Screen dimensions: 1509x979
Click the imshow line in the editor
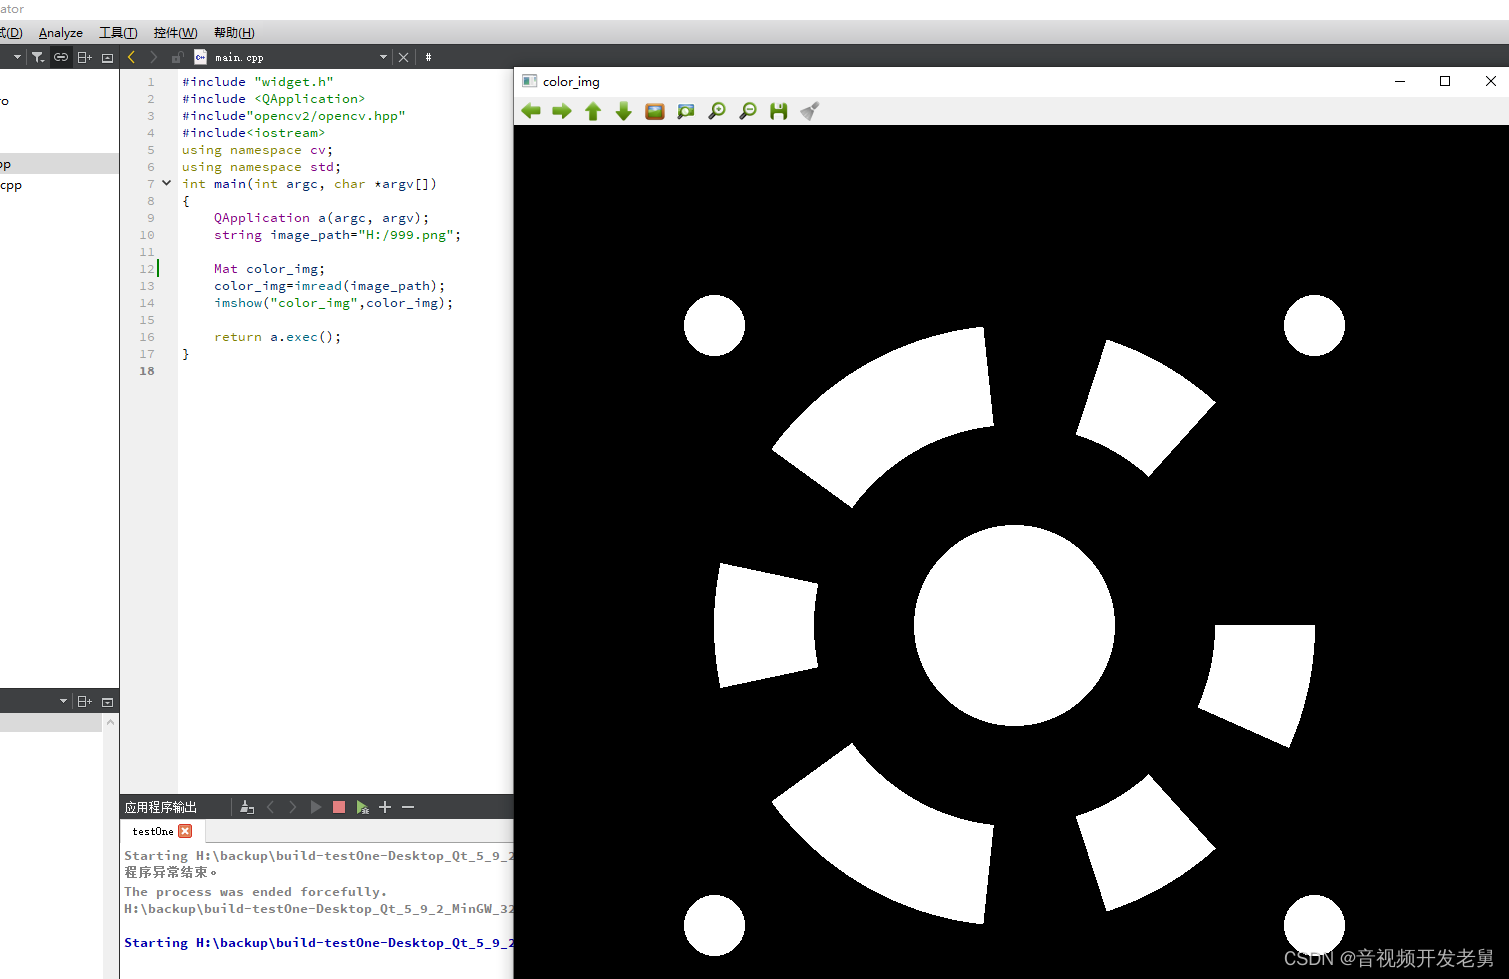click(333, 303)
